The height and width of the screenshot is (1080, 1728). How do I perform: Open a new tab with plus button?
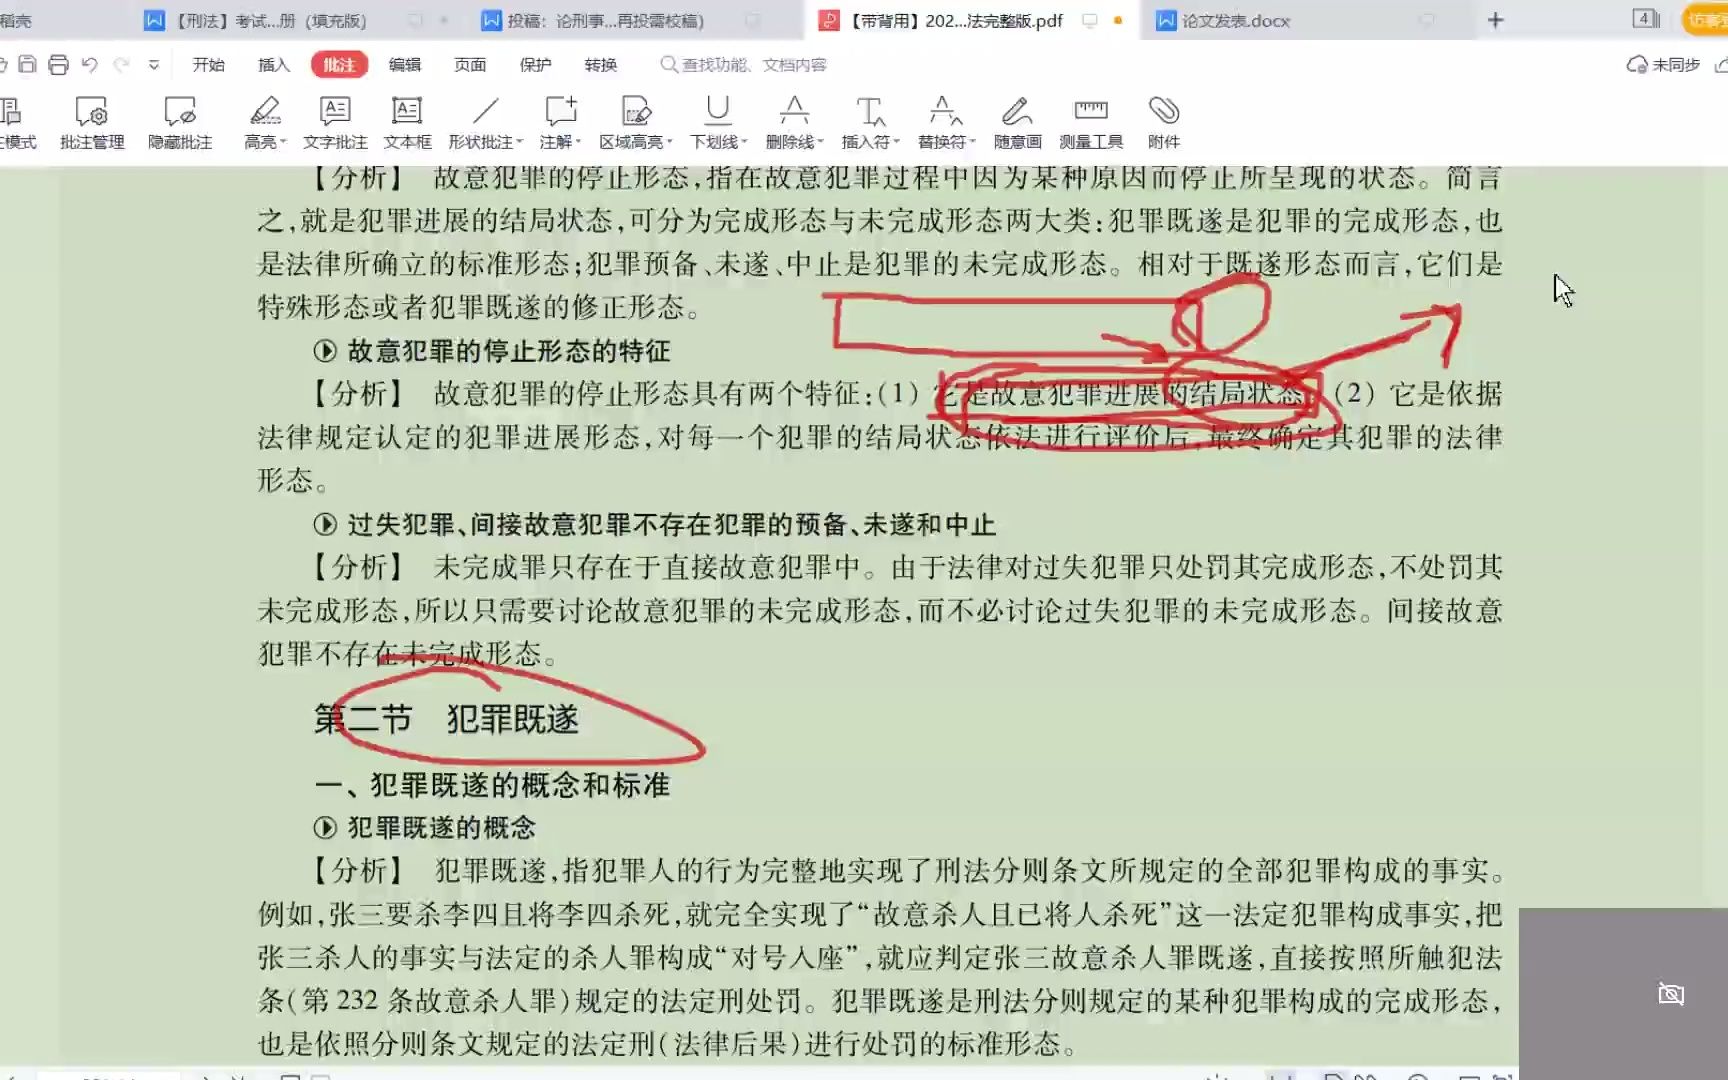tap(1495, 20)
